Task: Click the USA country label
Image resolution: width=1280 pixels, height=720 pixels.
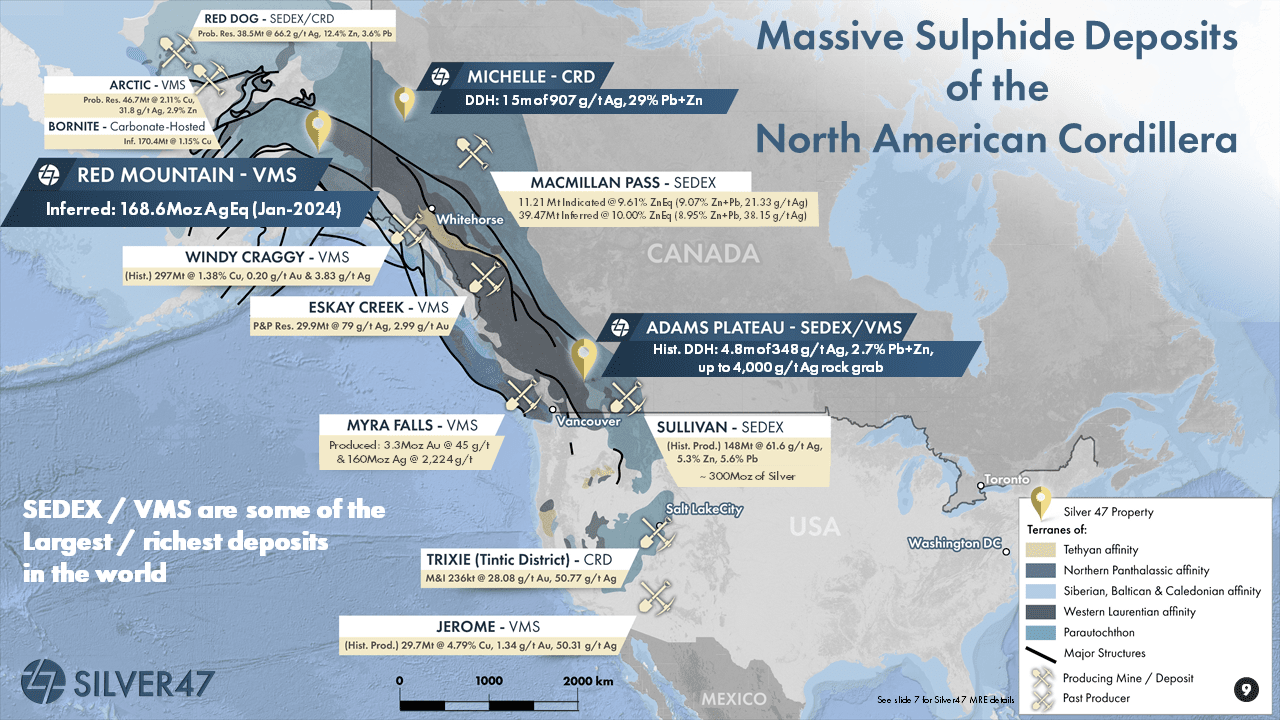Action: click(815, 525)
